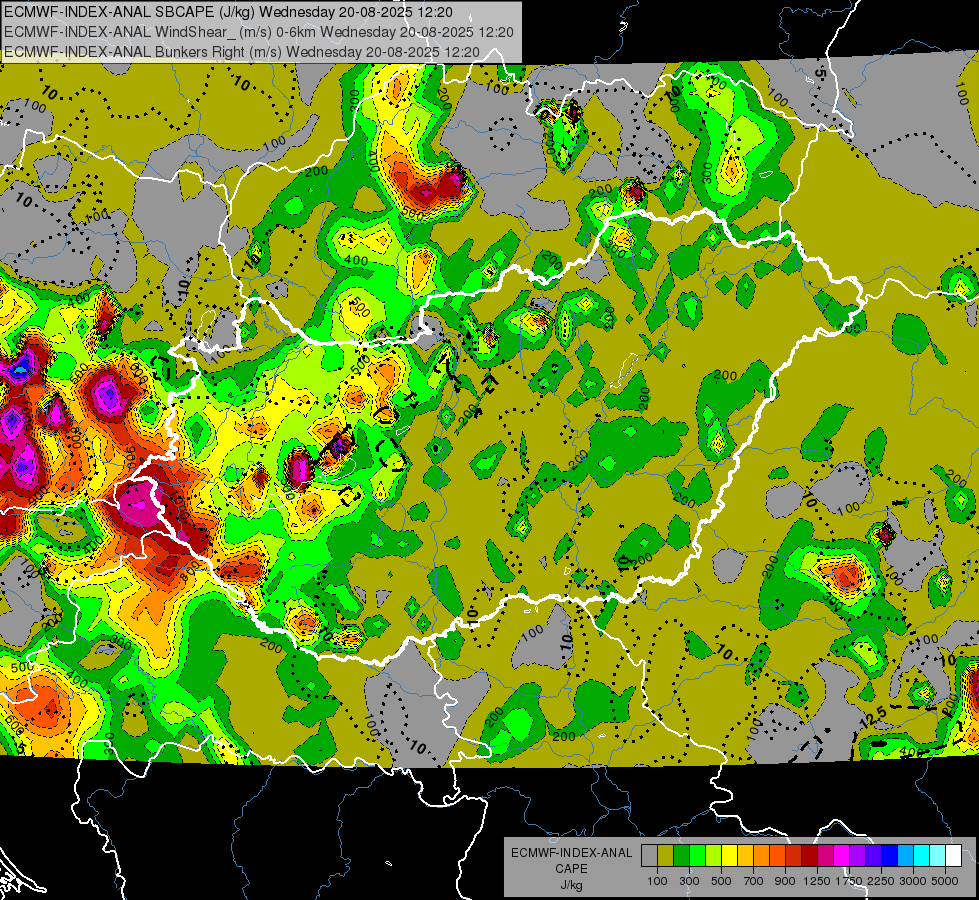979x900 pixels.
Task: Click the legend value 3000
Action: click(913, 881)
